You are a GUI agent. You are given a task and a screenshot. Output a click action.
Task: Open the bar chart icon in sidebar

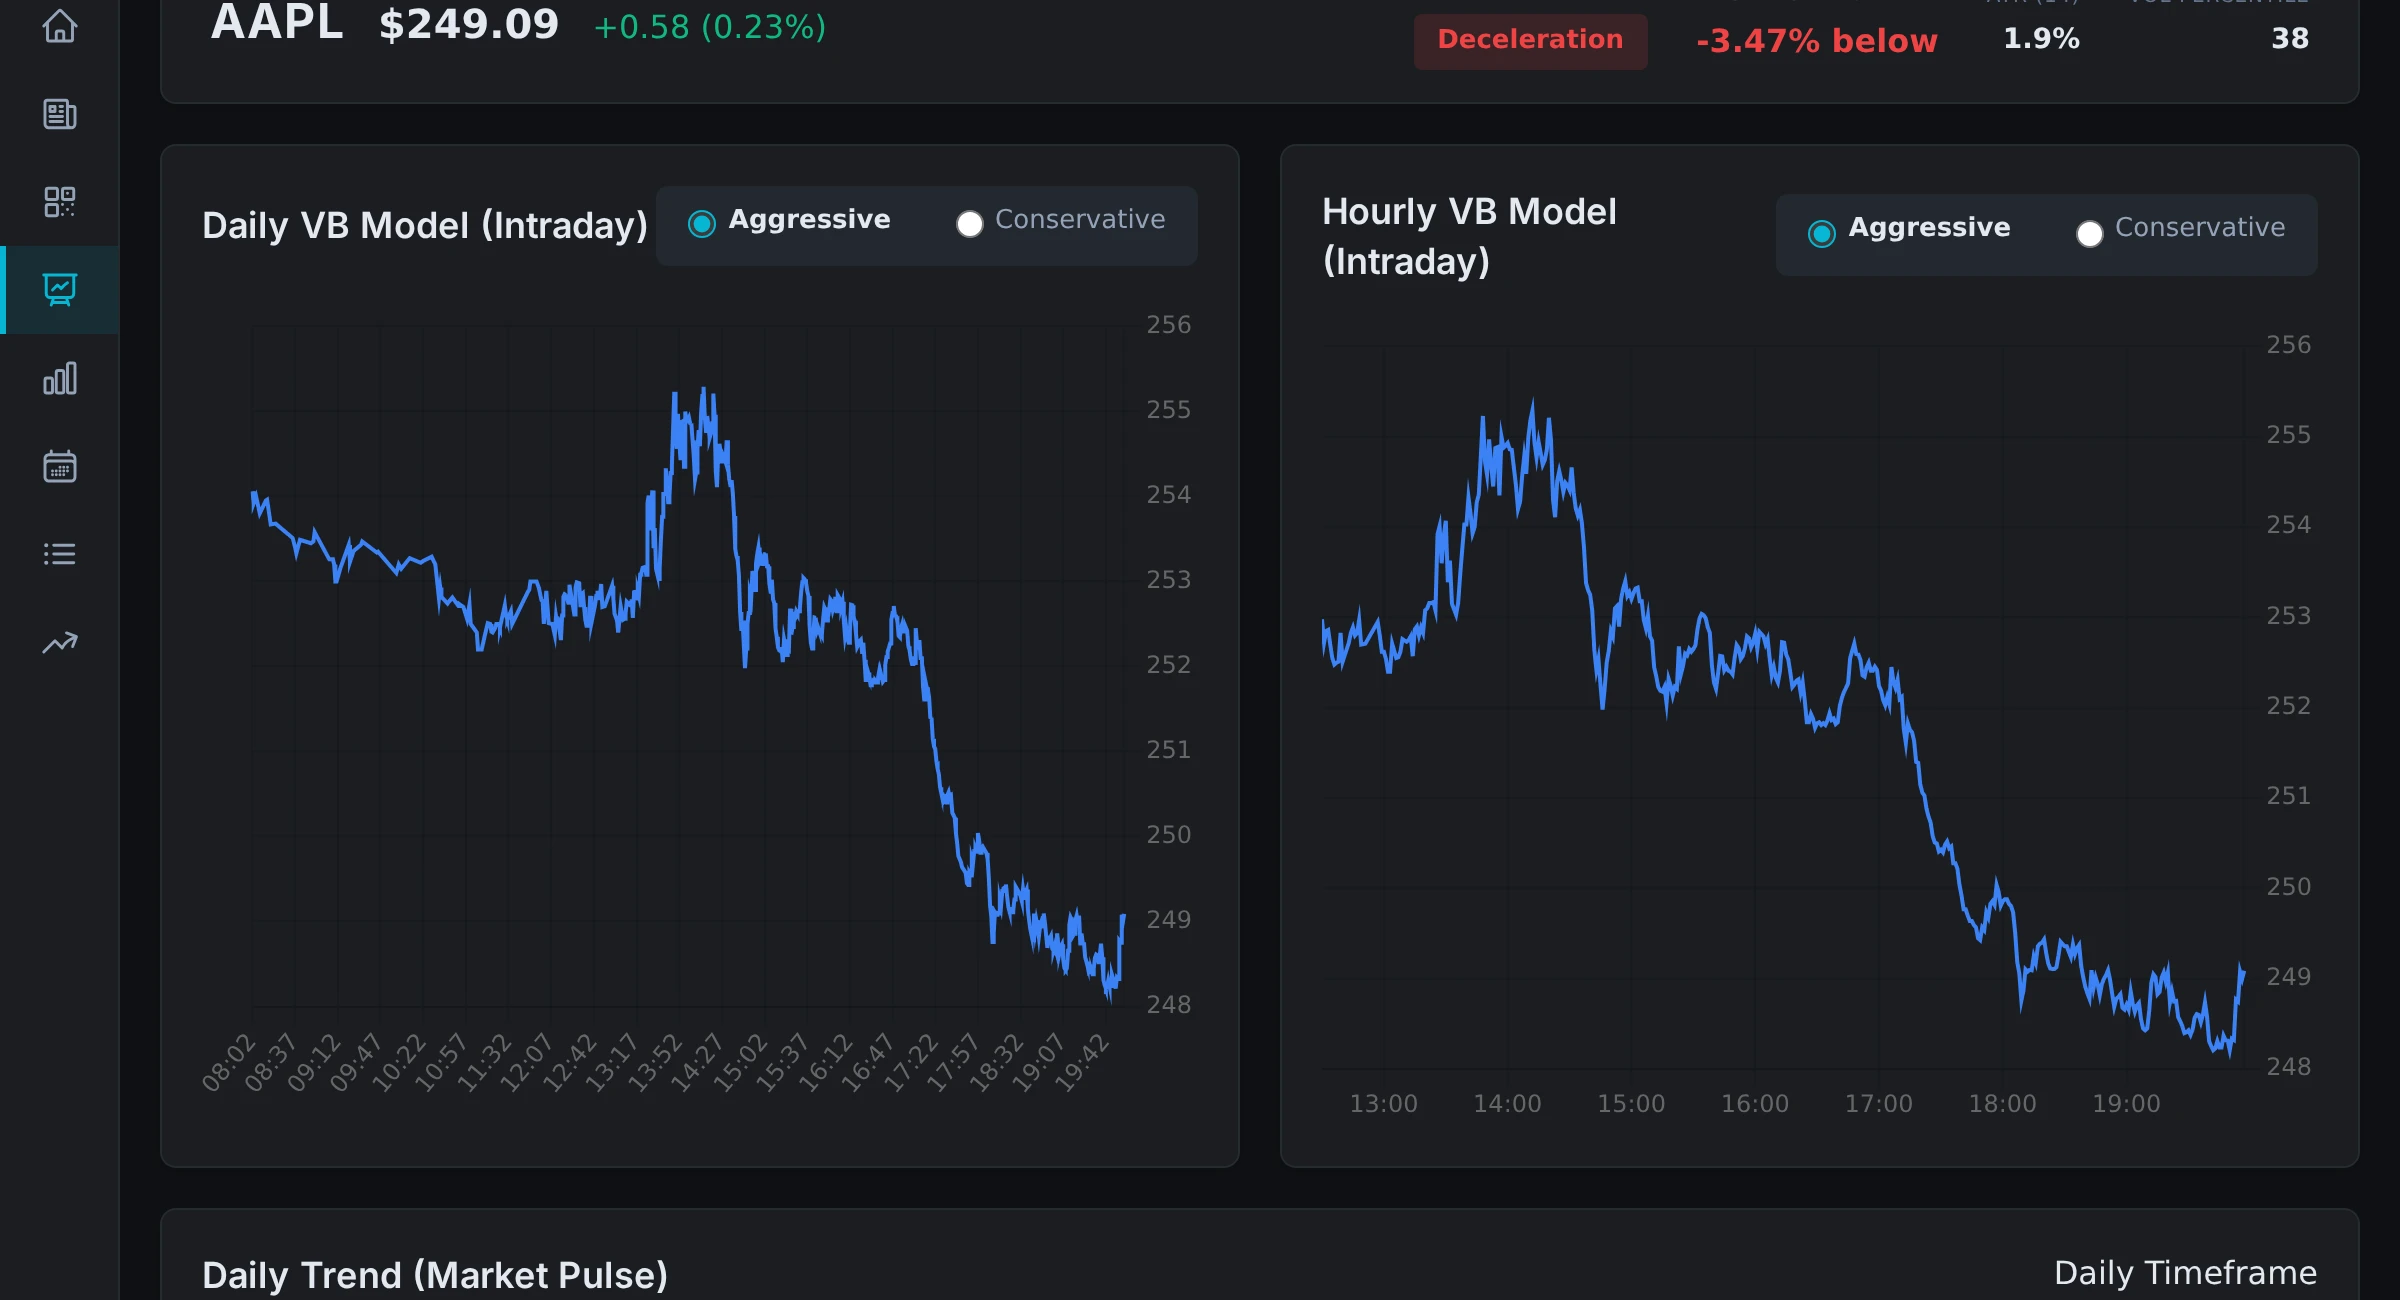click(60, 378)
